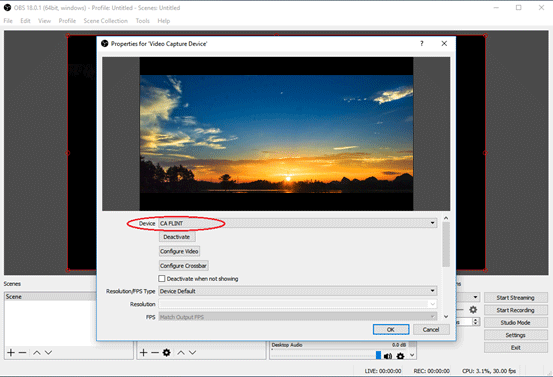Click the properties scrollbar up arrow

446,218
